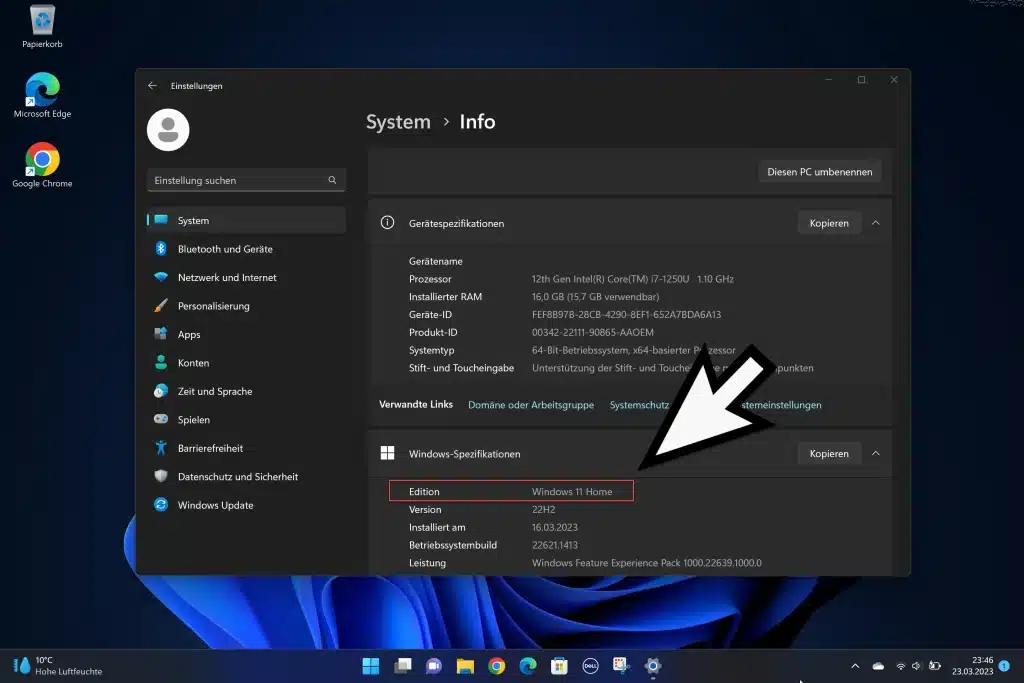
Task: Copy Windows-Spezifikationen with Kopieren
Action: coord(829,454)
